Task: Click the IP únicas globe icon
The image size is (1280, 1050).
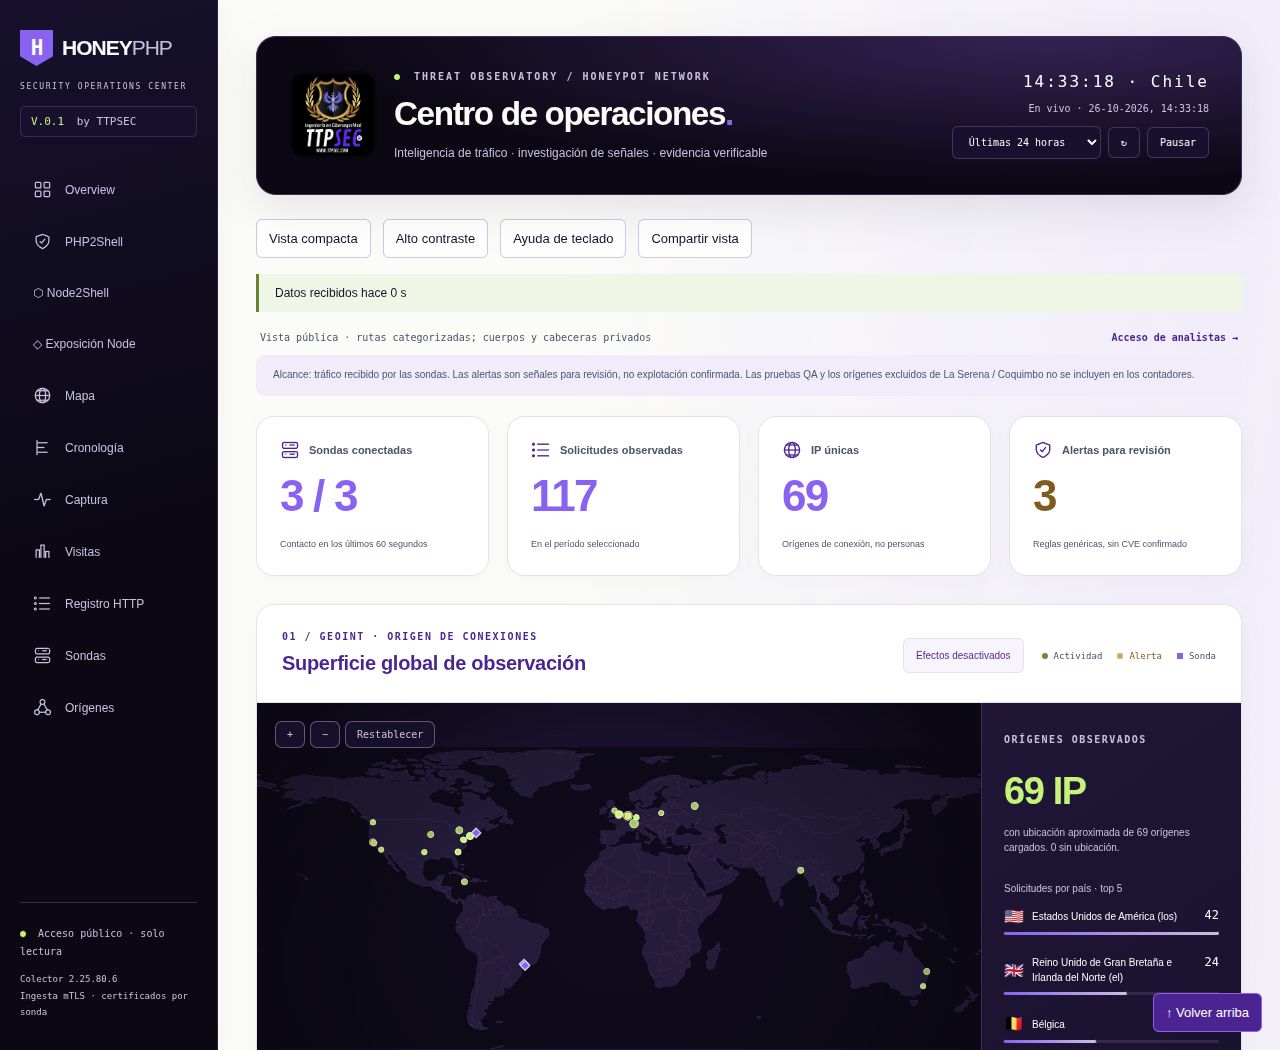Action: coord(792,450)
